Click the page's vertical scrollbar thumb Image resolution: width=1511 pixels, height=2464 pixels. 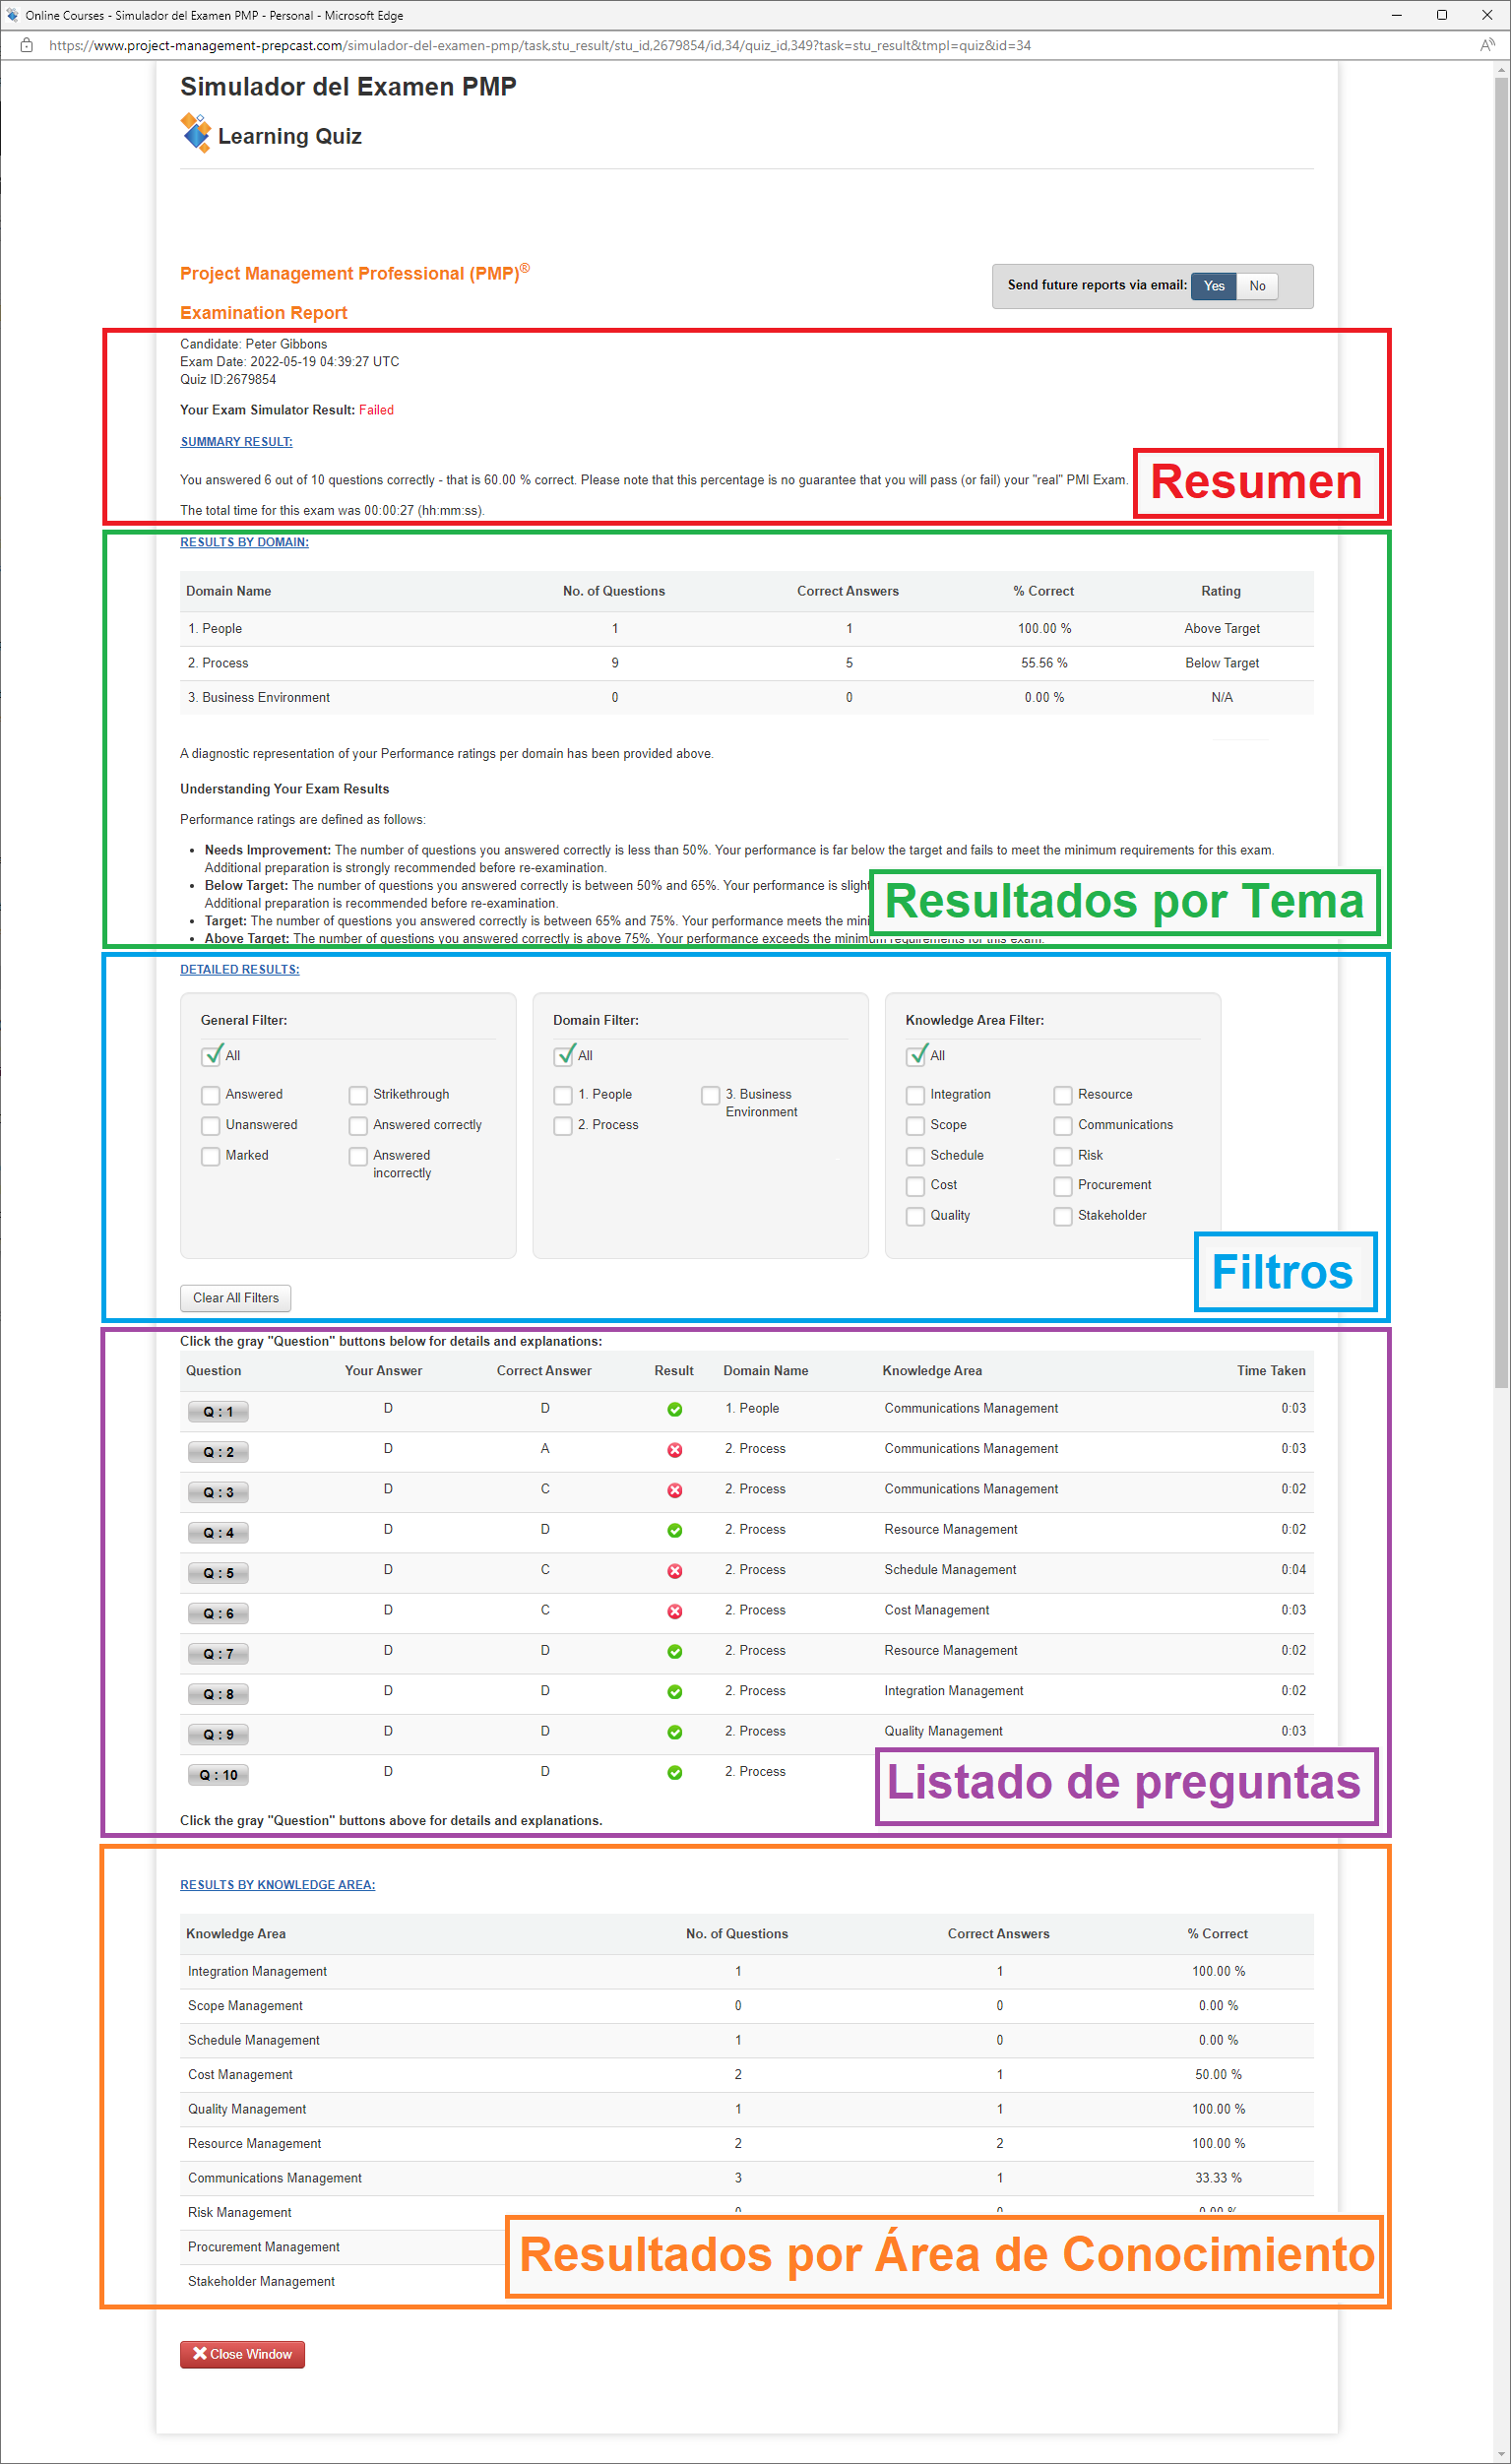(x=1501, y=732)
